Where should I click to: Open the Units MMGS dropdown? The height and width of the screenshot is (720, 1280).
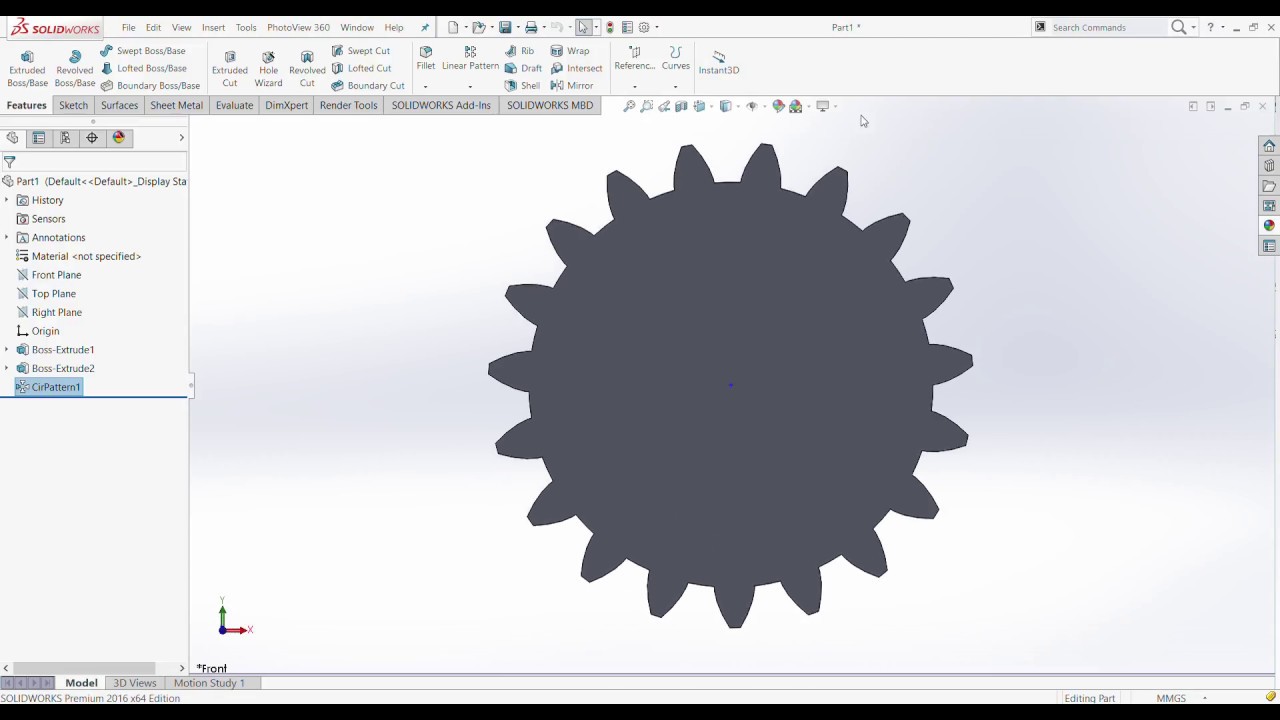coord(1204,698)
